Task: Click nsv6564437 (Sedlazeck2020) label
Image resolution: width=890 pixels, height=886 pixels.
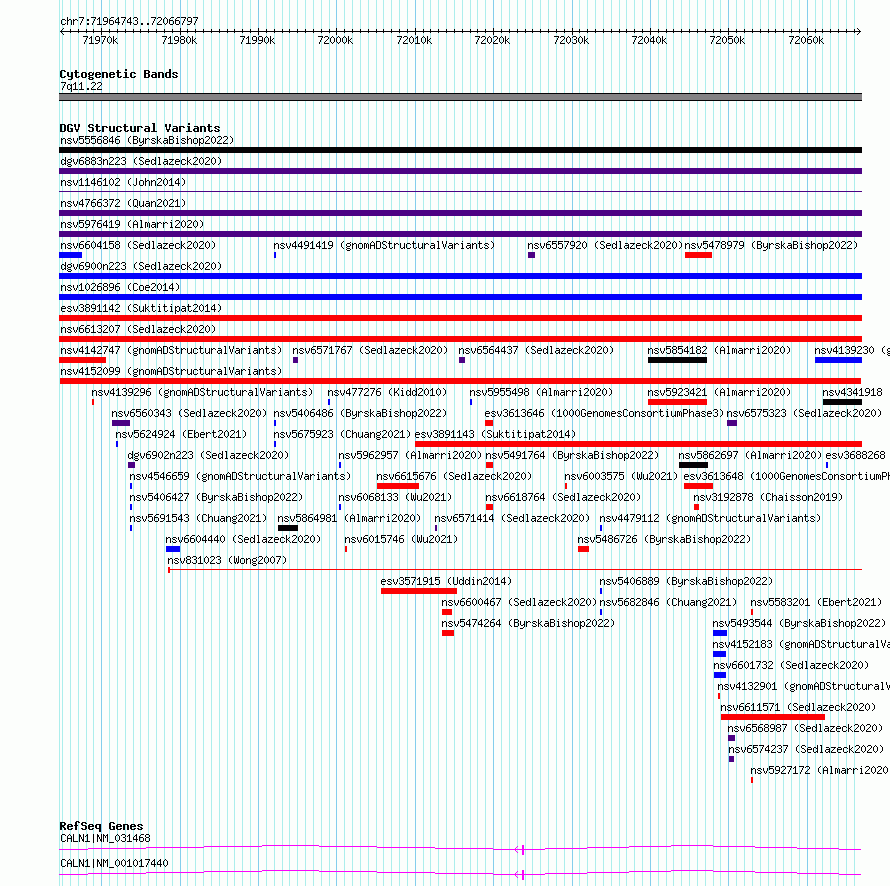Action: click(536, 350)
